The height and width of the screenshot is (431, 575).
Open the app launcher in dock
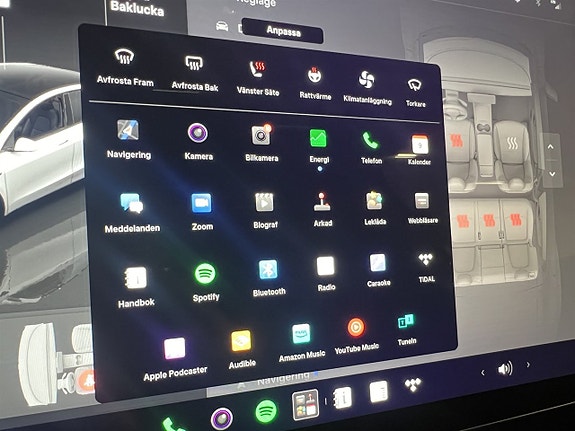[305, 405]
